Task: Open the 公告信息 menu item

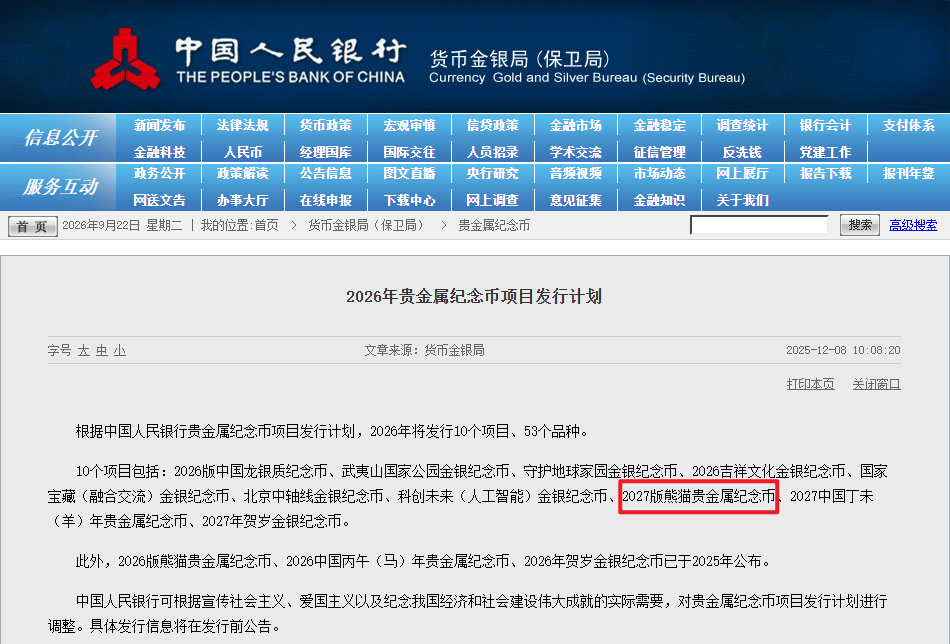Action: [x=325, y=173]
